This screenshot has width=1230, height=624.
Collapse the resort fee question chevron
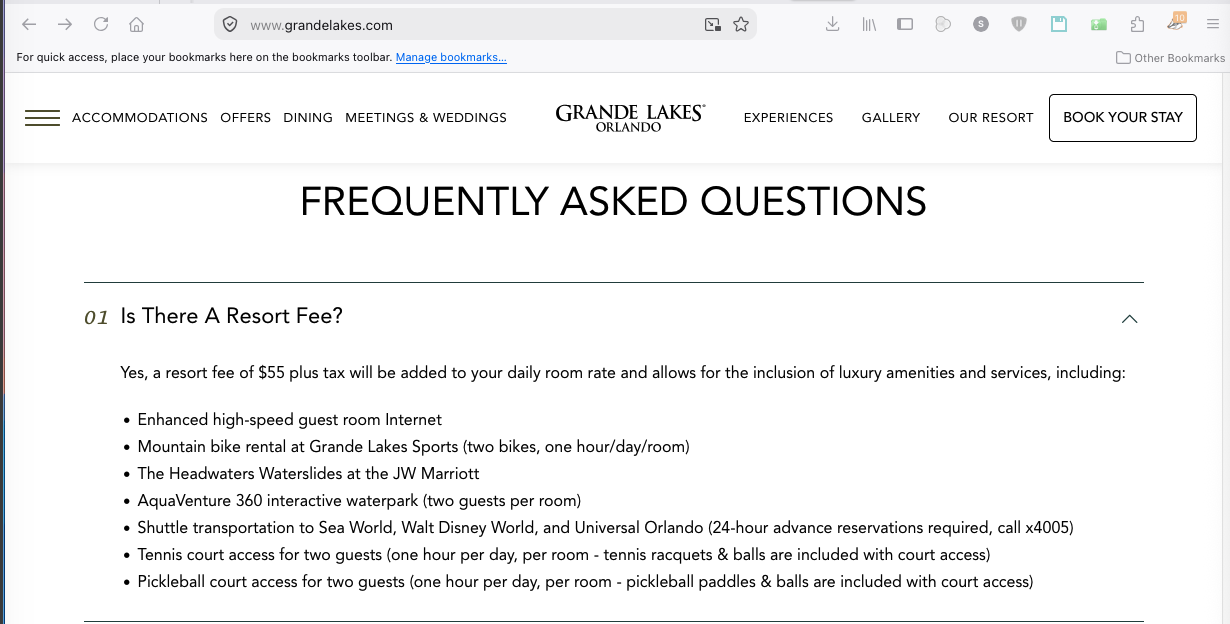[1129, 319]
